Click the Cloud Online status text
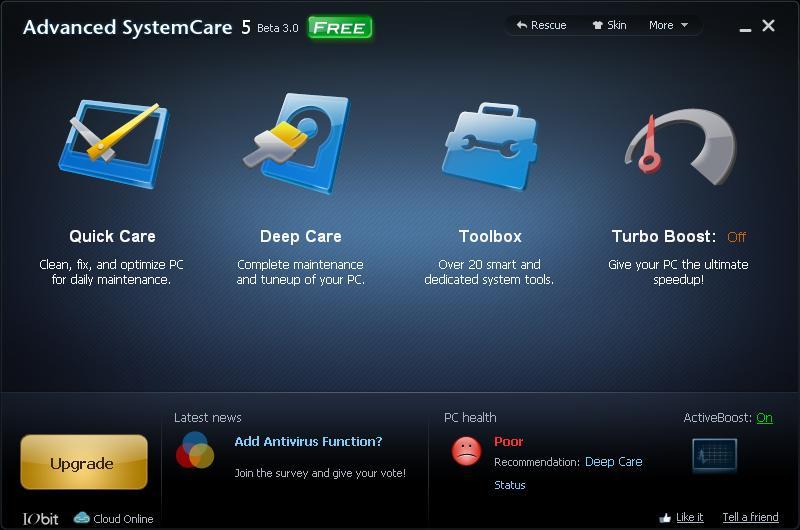This screenshot has width=800, height=530. pos(123,519)
